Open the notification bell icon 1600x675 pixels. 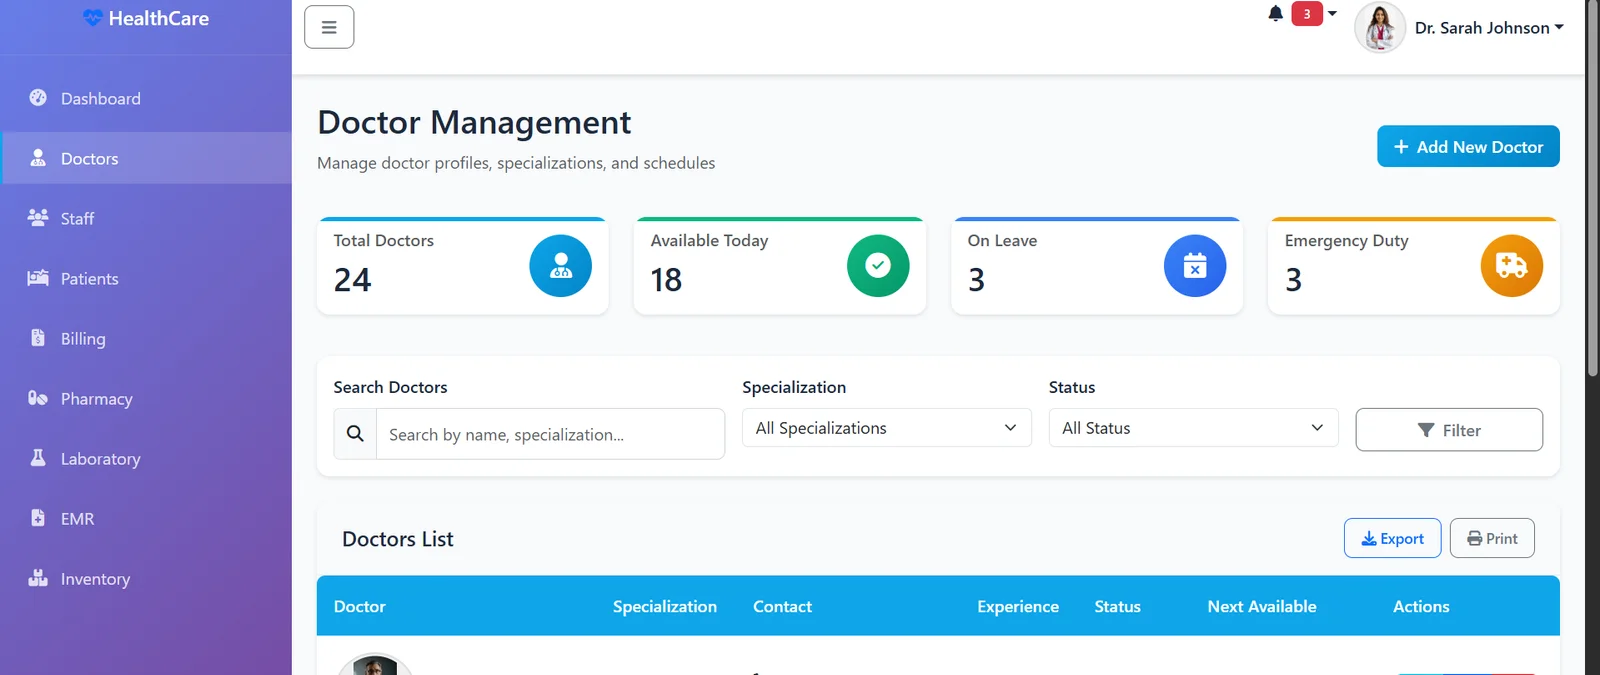1275,14
